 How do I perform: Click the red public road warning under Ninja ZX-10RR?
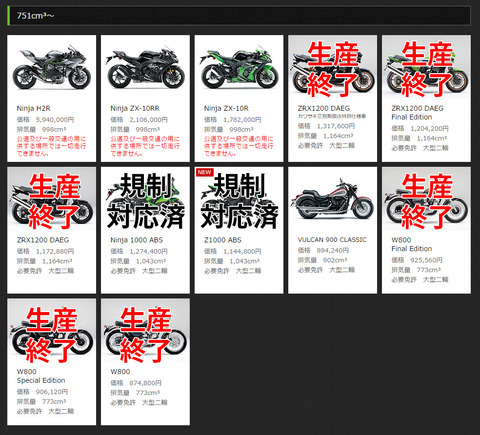145,146
